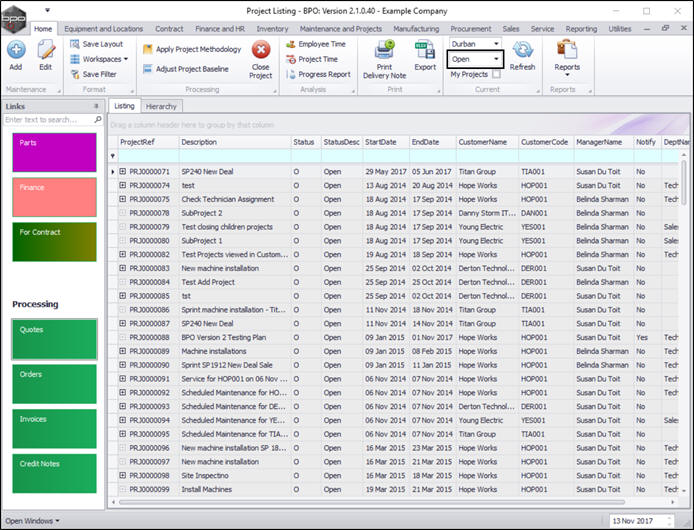694x530 pixels.
Task: Open the Finance and HR ribbon tab
Action: tap(219, 29)
